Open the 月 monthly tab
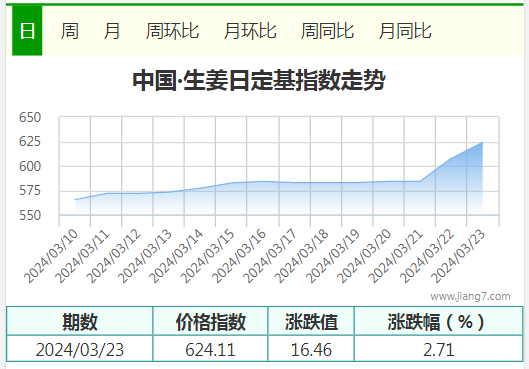529x369 pixels. point(112,31)
